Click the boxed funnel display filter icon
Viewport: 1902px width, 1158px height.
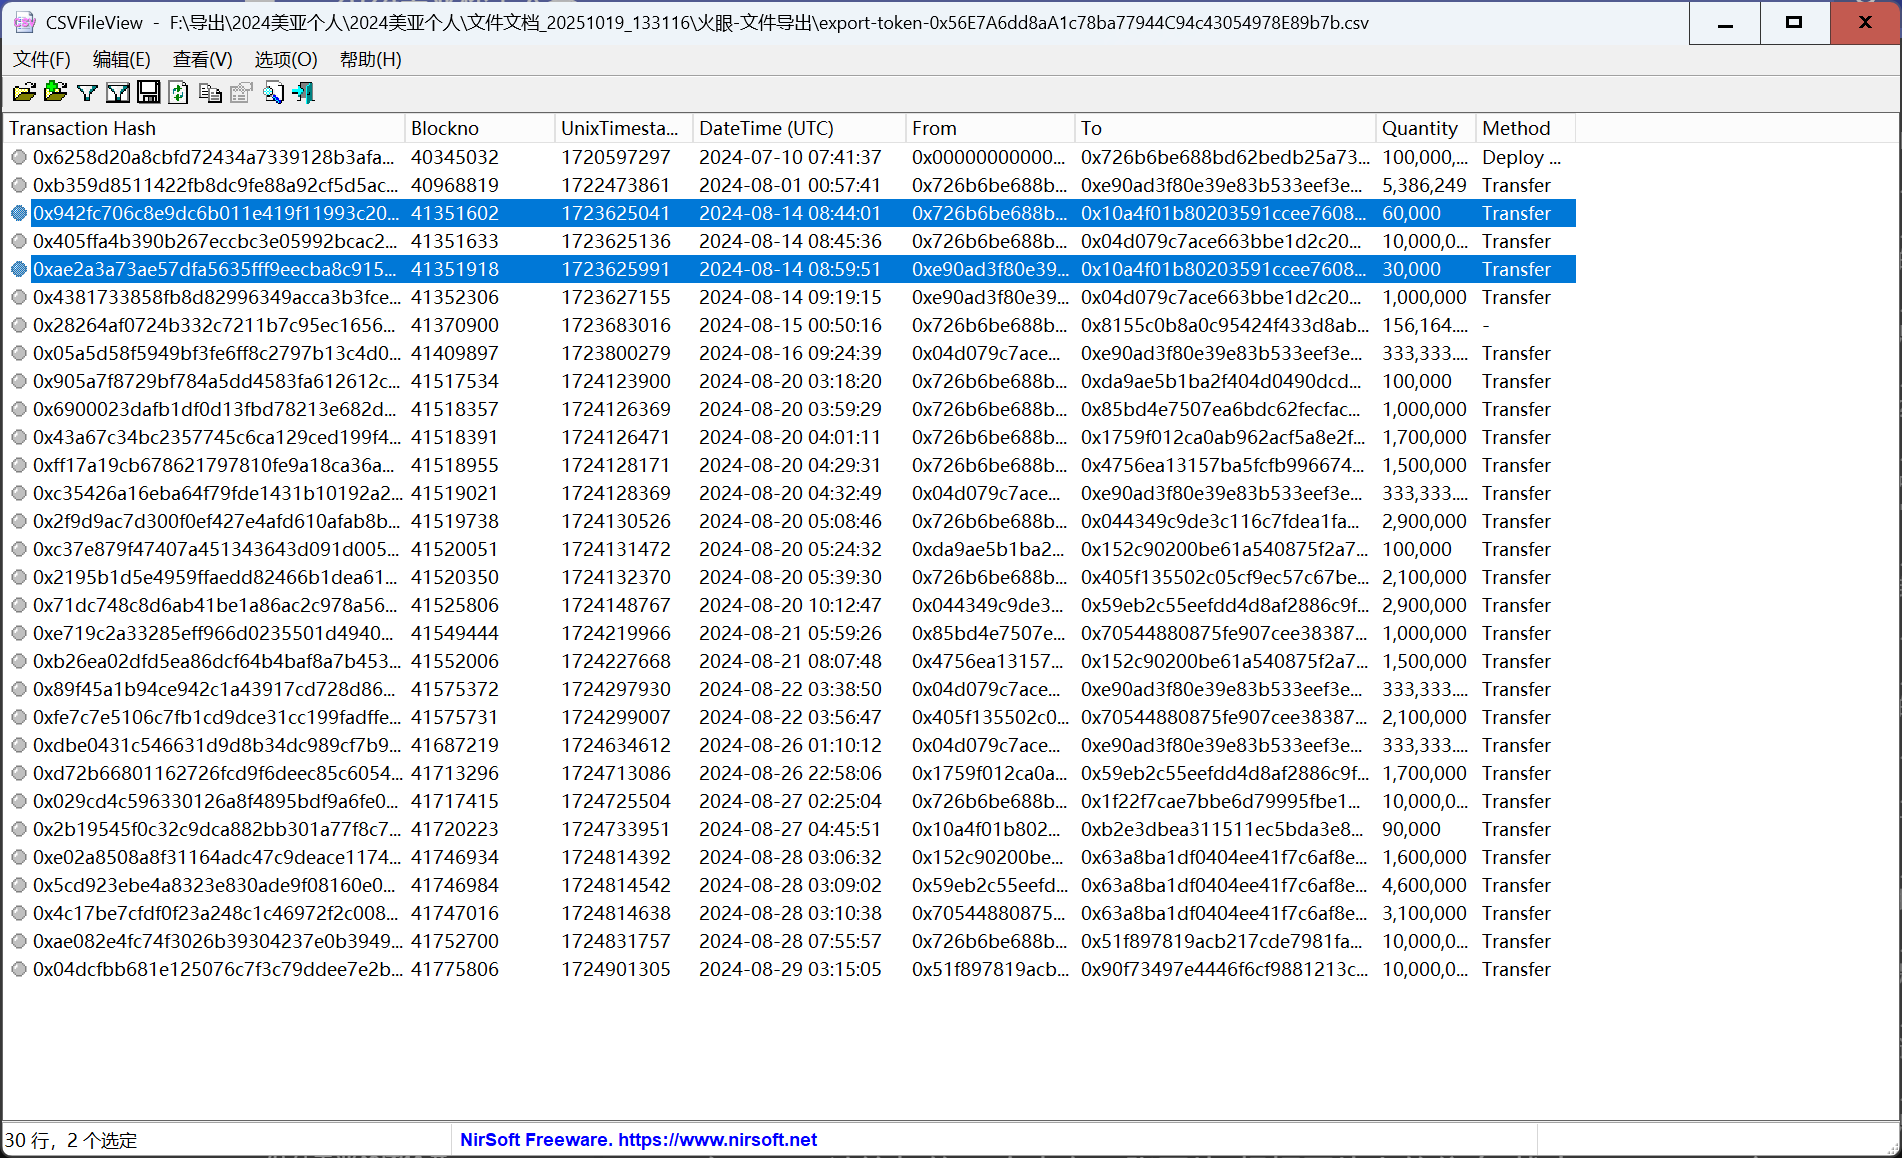118,93
